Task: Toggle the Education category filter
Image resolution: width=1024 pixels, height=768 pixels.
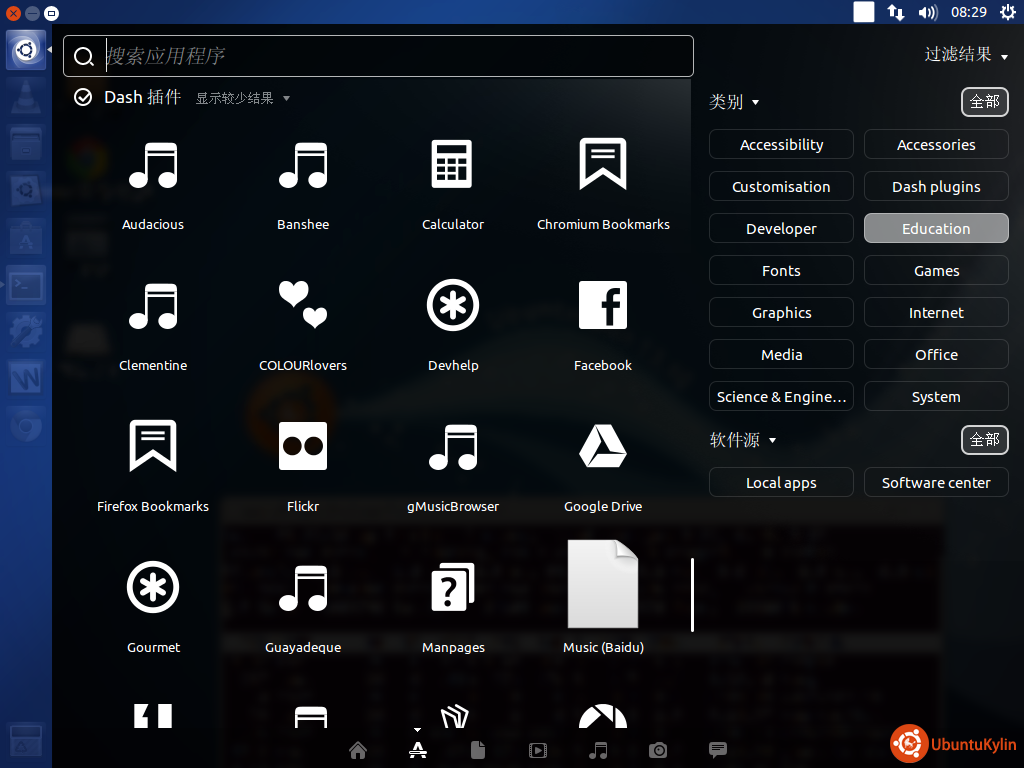Action: (x=936, y=229)
